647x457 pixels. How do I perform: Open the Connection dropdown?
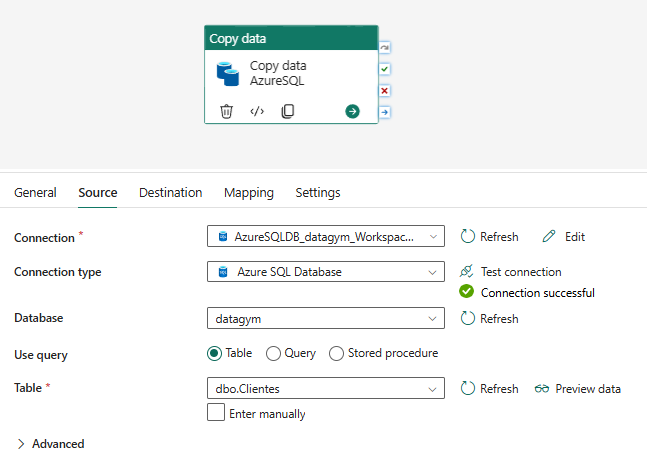pos(326,236)
